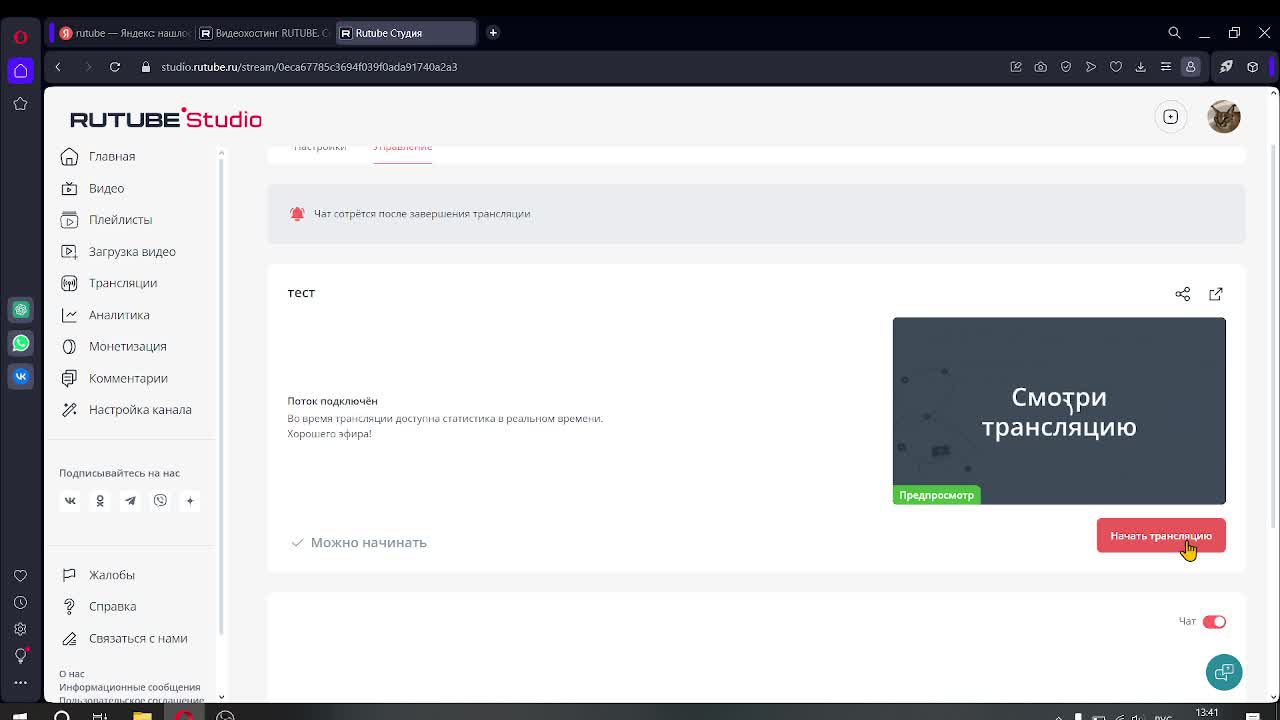Click the О нас footer link
Viewport: 1280px width, 720px height.
coord(72,674)
